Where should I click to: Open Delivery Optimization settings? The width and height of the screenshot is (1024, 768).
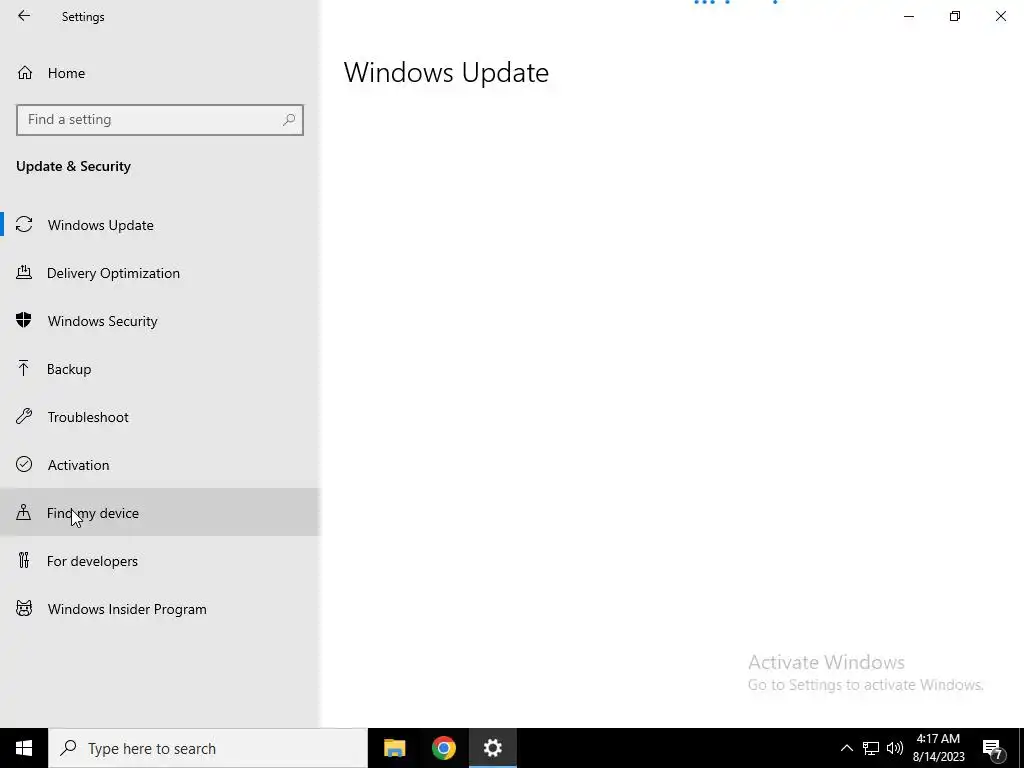click(x=160, y=273)
